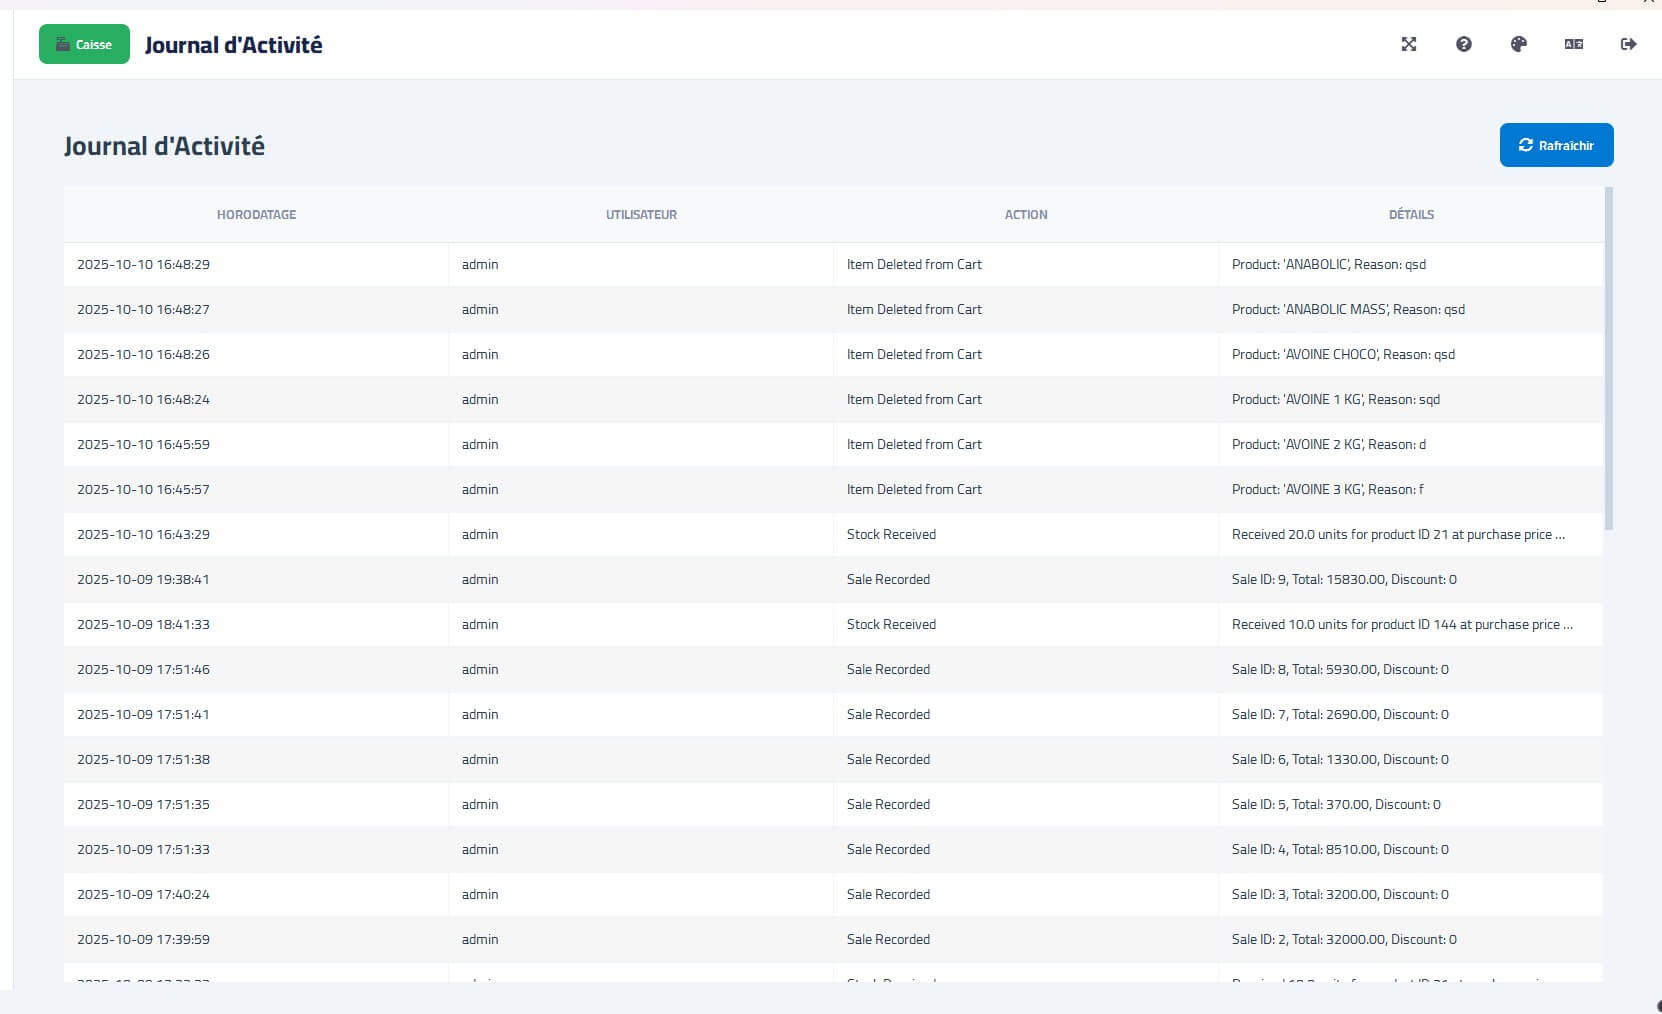
Task: Change language using the translate icon
Action: click(1573, 44)
